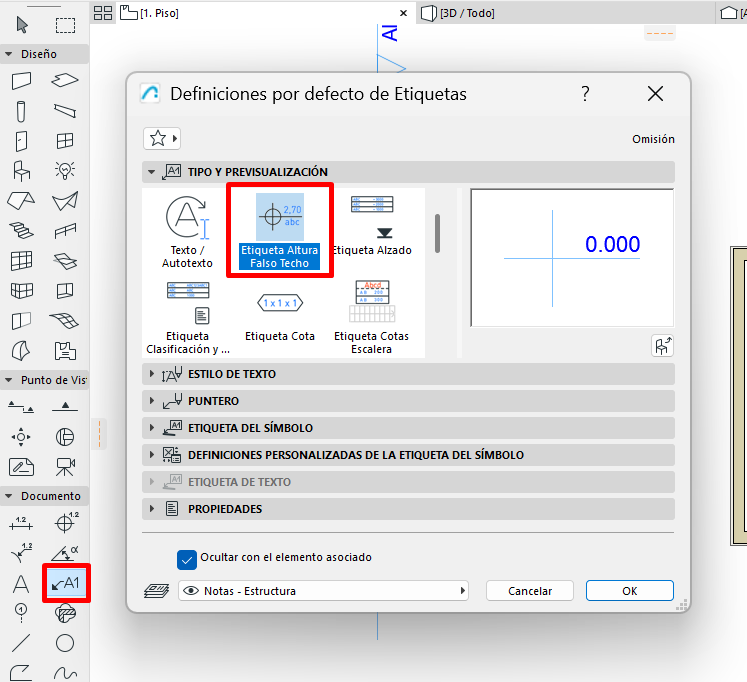
Task: Activate the Text tool in Documento
Action: 22,584
